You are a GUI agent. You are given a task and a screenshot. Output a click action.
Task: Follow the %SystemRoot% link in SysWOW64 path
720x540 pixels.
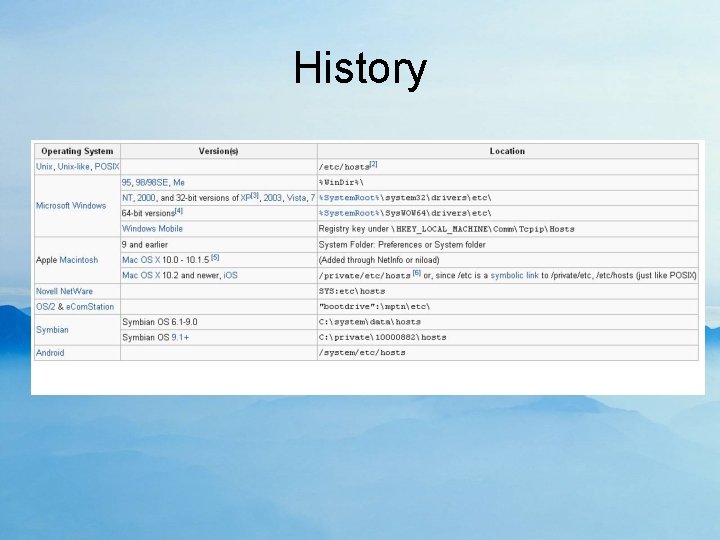click(349, 213)
